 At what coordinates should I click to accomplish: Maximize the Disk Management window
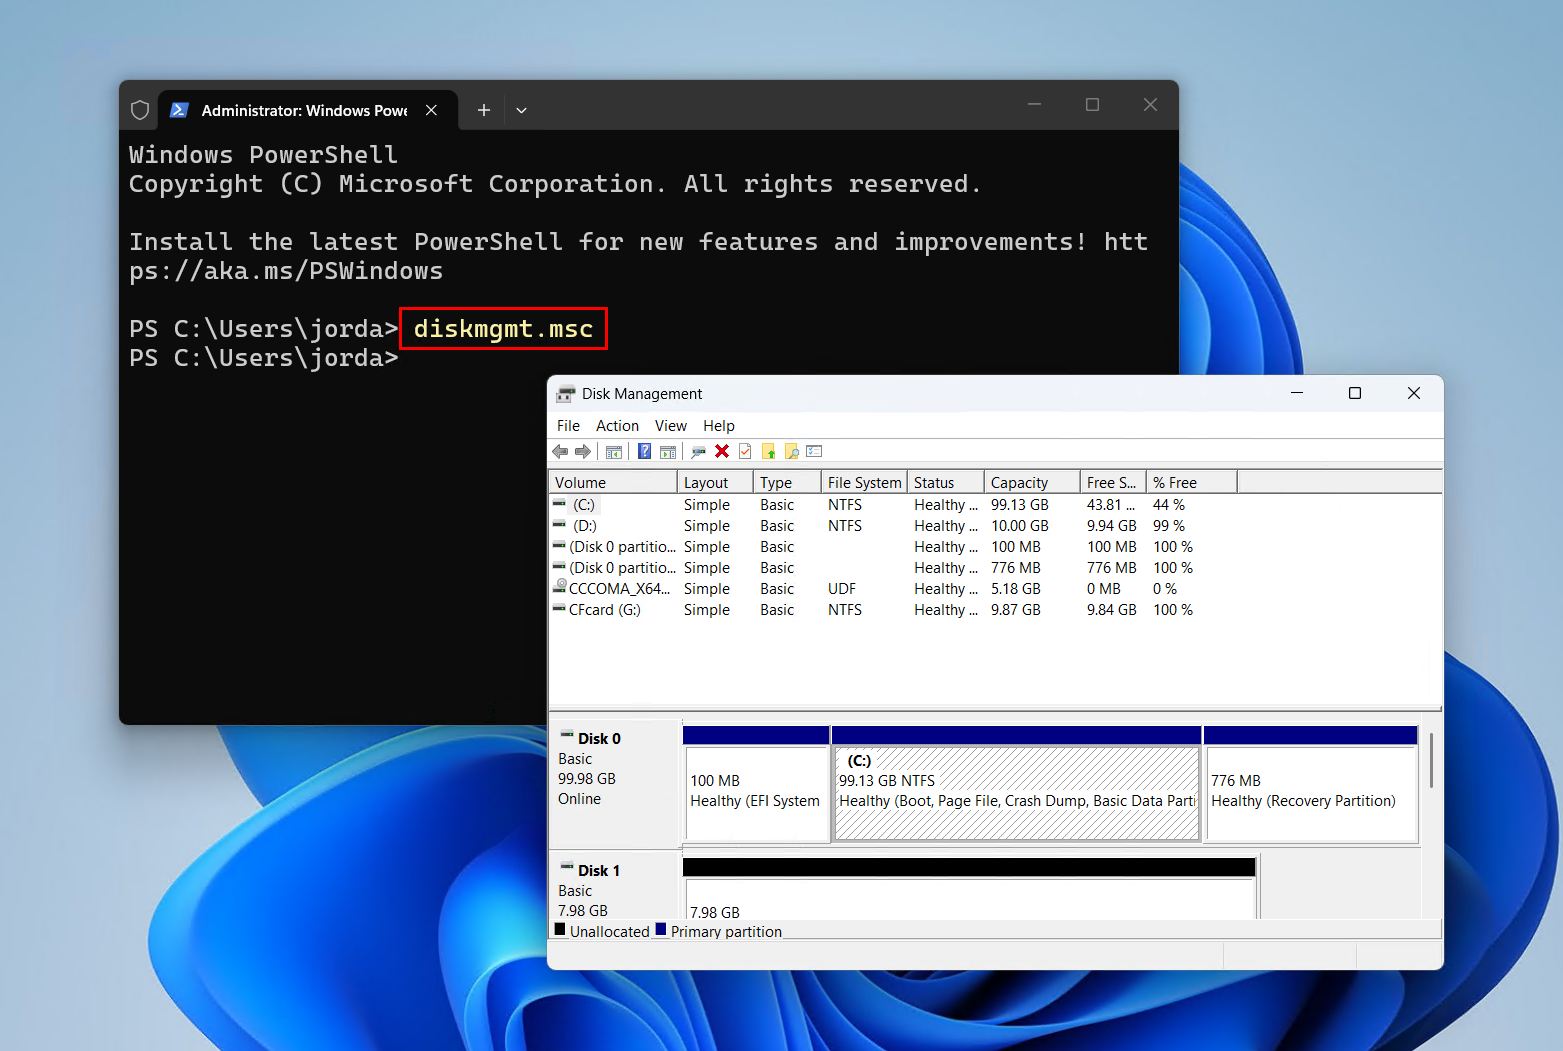1355,393
